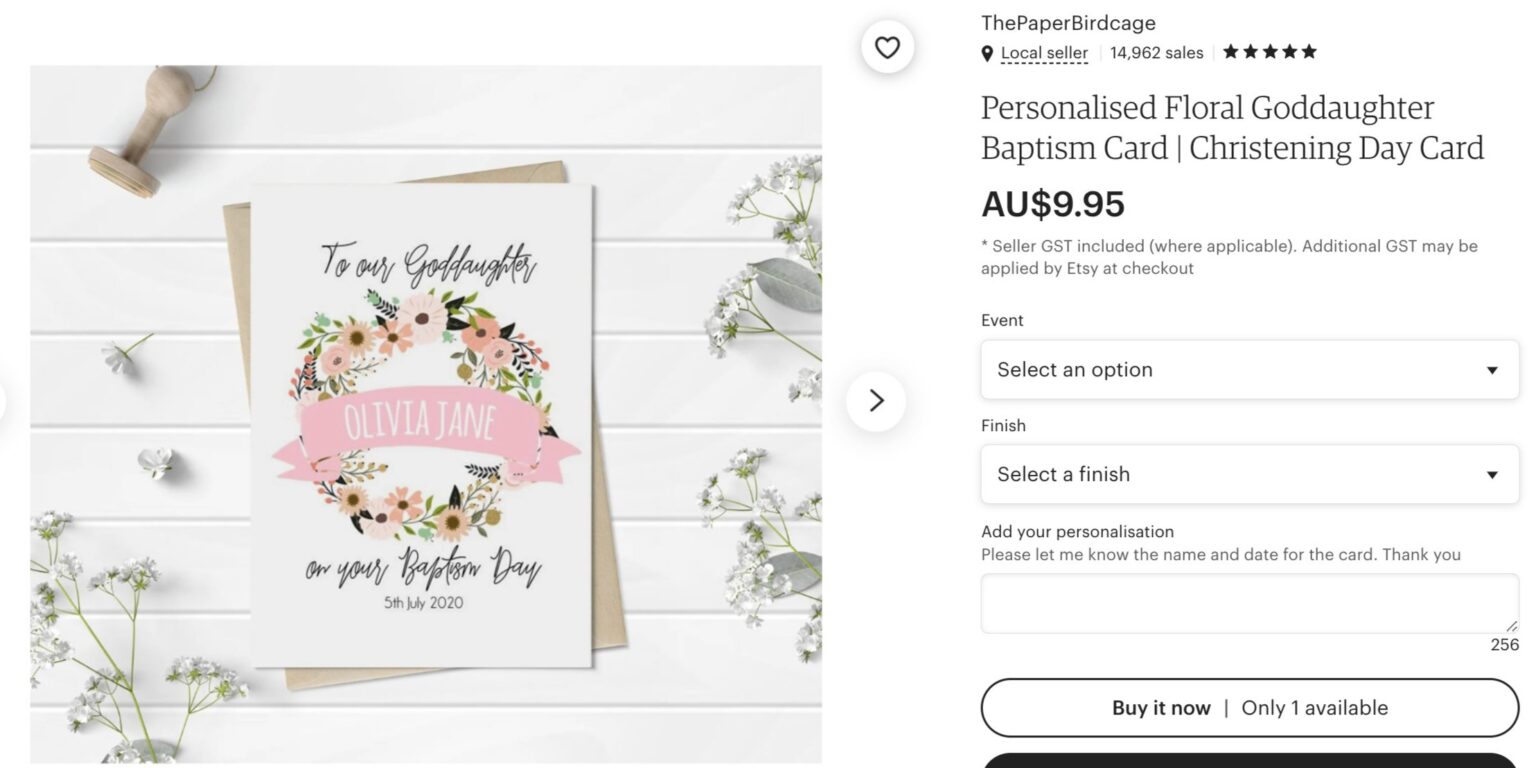This screenshot has width=1536, height=768.
Task: Open the Finish dropdown labeled Select a finish
Action: [1249, 474]
